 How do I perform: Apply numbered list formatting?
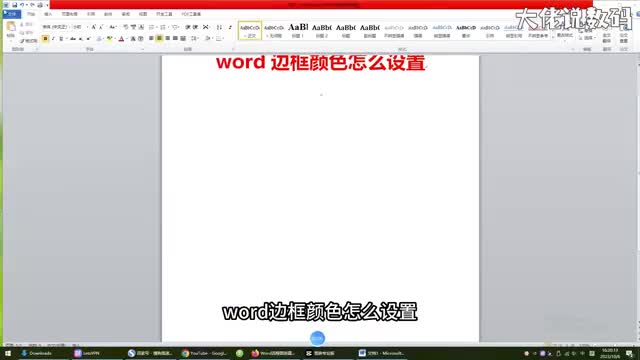tap(163, 27)
